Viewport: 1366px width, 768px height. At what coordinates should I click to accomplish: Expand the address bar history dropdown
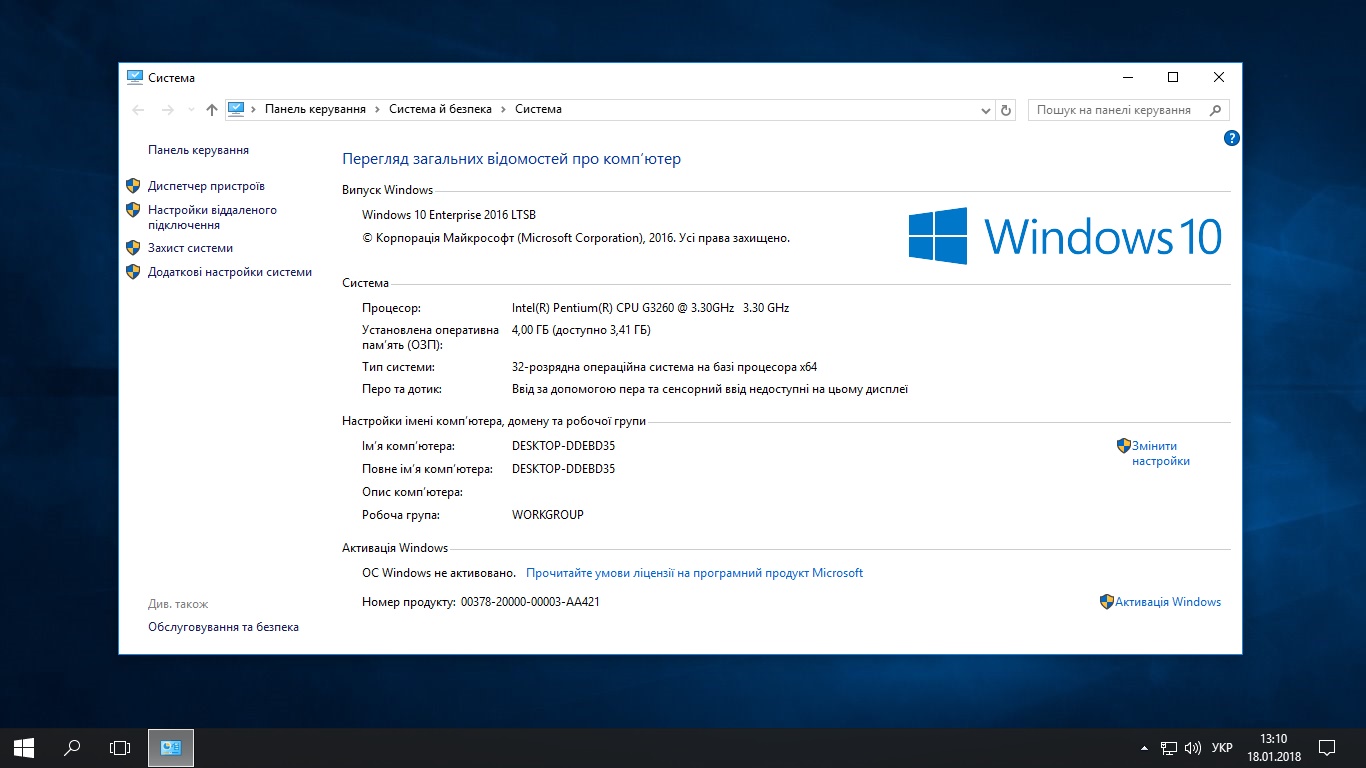point(985,110)
